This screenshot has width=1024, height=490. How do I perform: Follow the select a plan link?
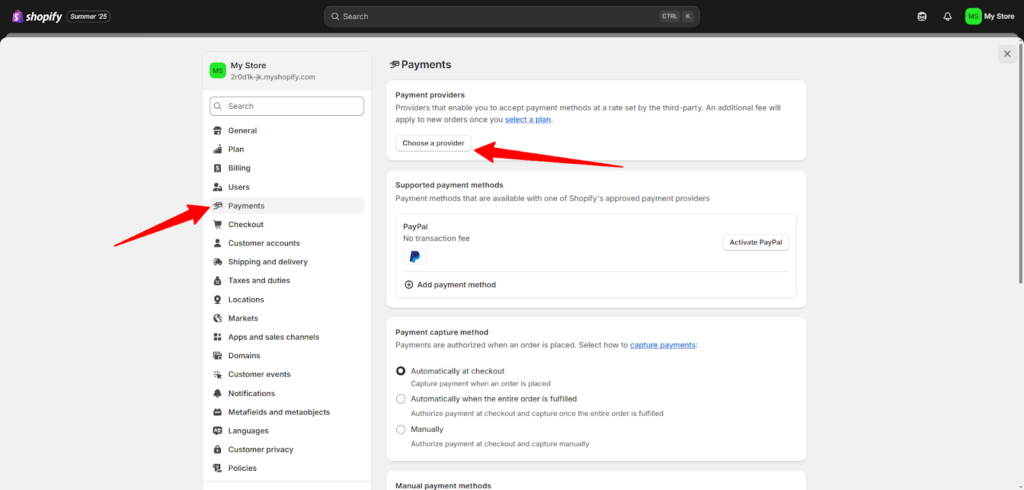pyautogui.click(x=527, y=120)
